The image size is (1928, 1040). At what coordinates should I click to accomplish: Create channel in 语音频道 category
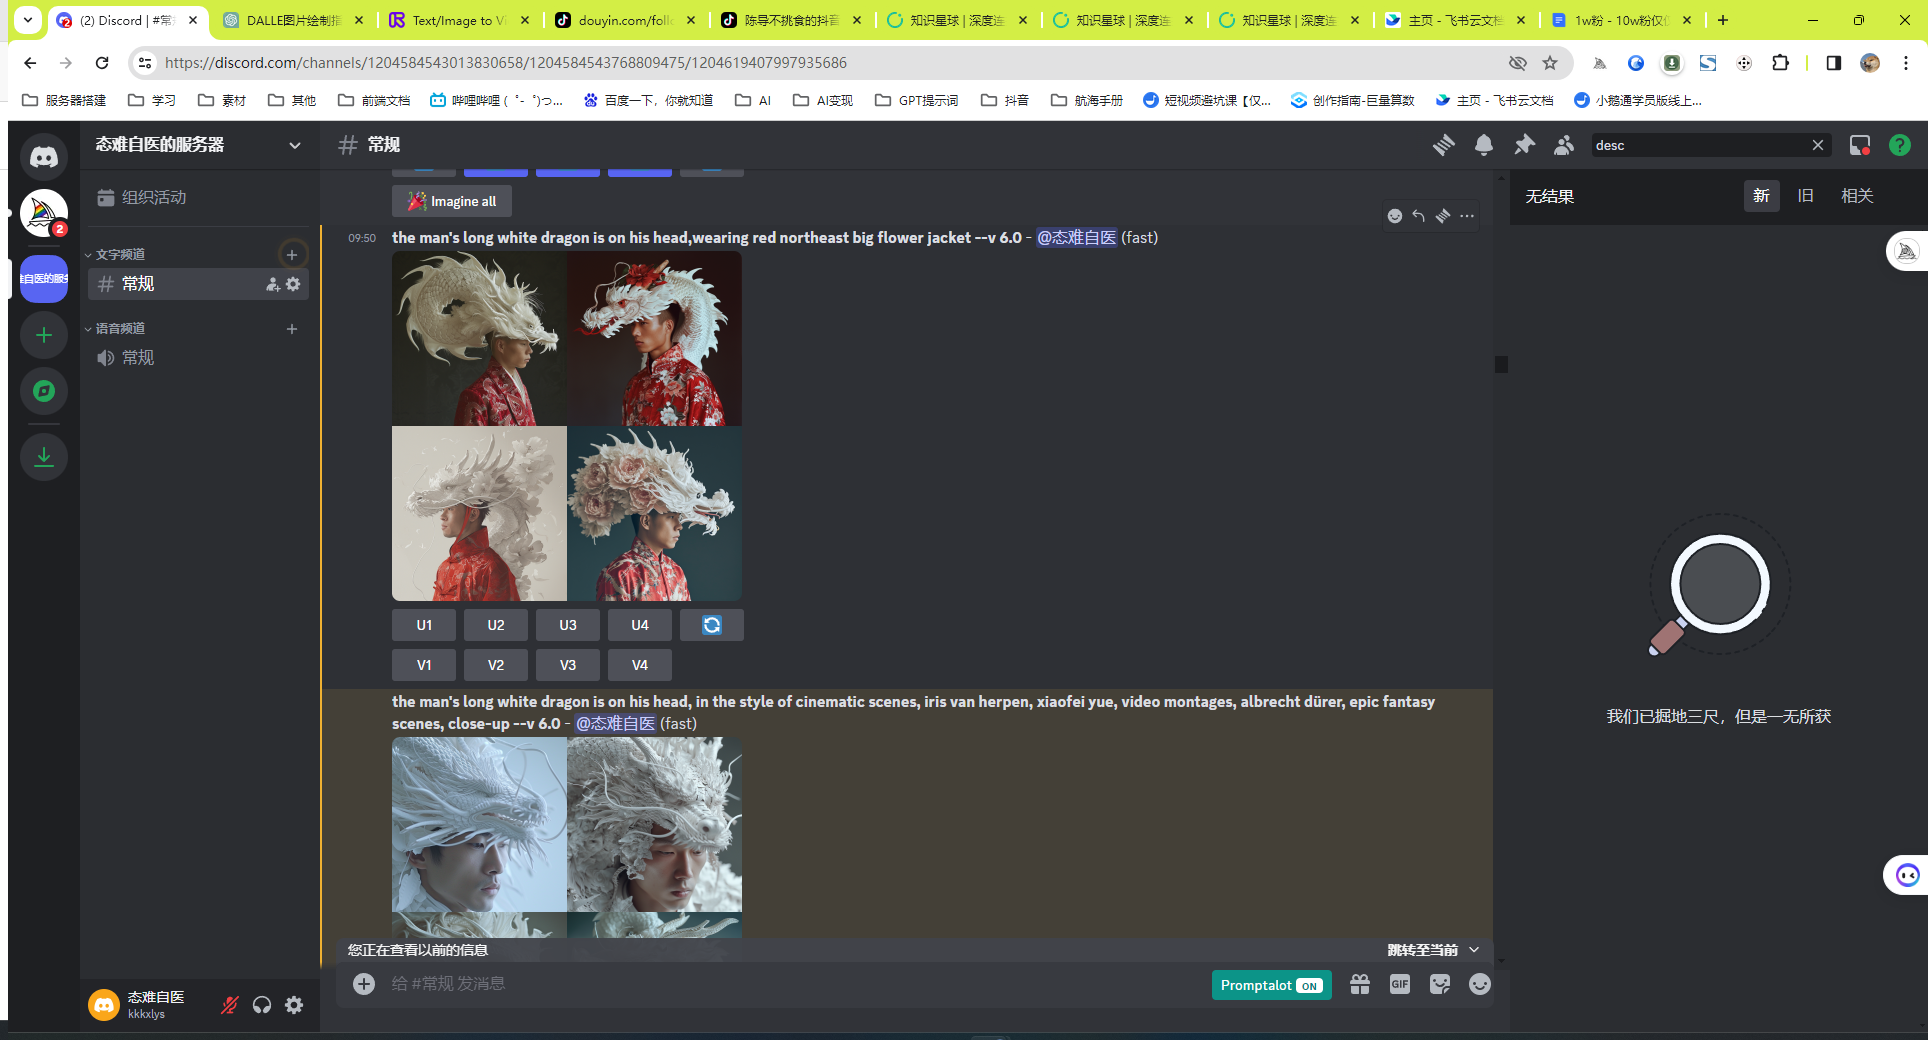292,329
